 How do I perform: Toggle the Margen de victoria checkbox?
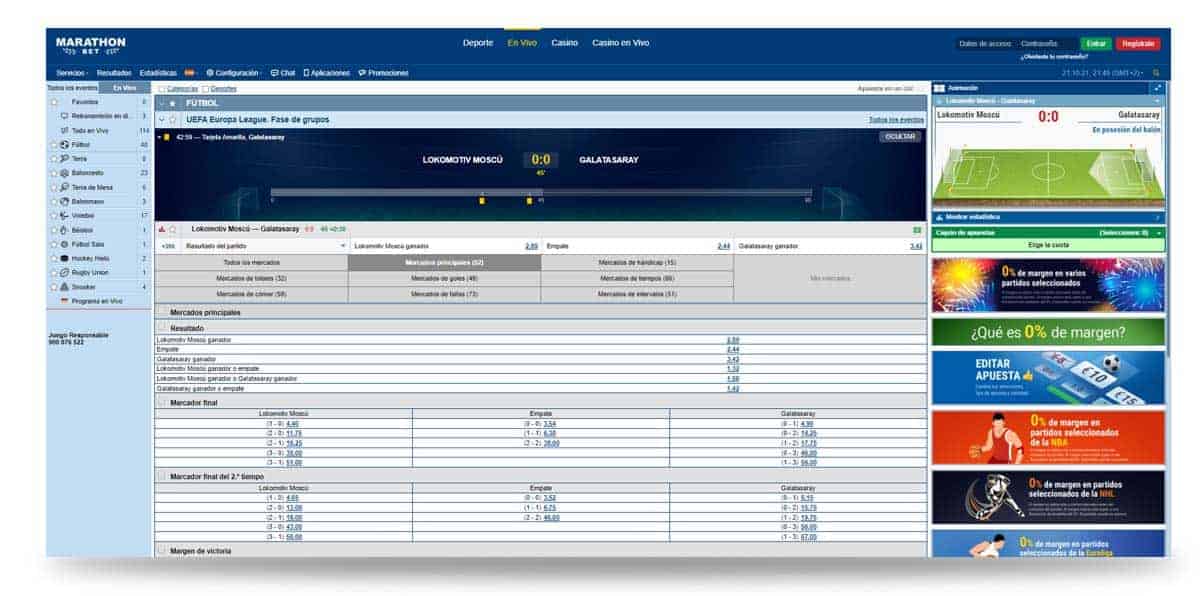(161, 550)
